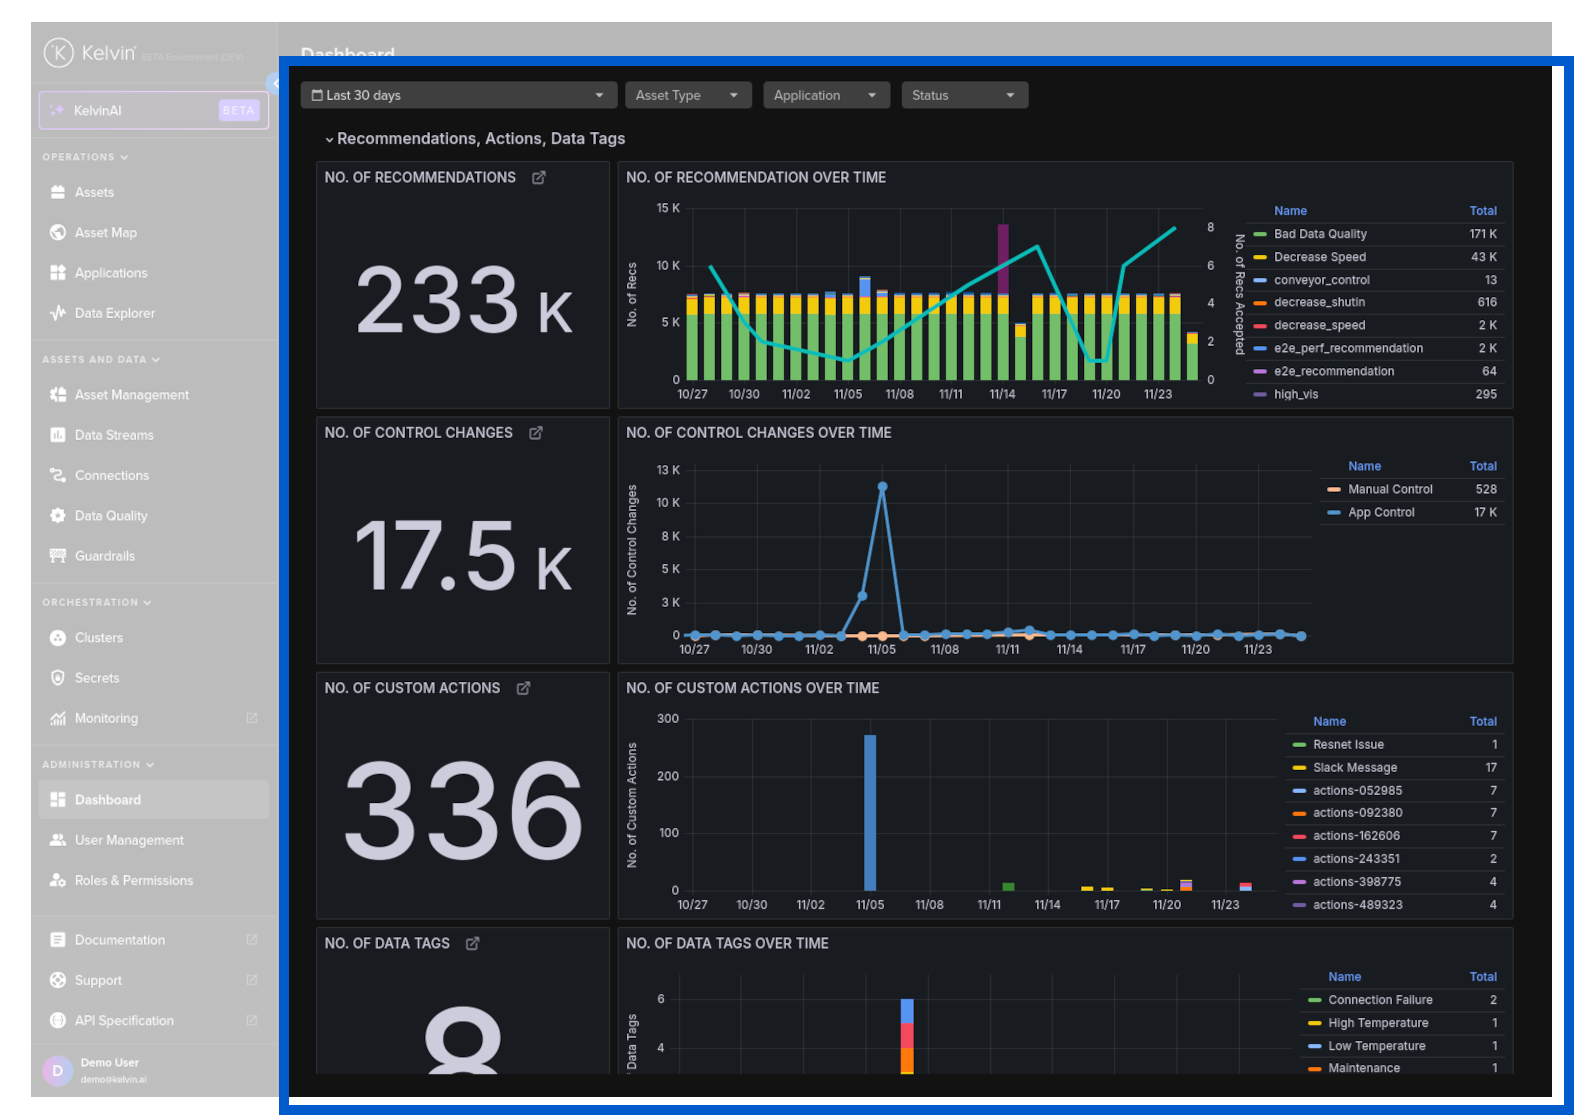
Task: Expand the Asset Type filter dropdown
Action: coord(687,95)
